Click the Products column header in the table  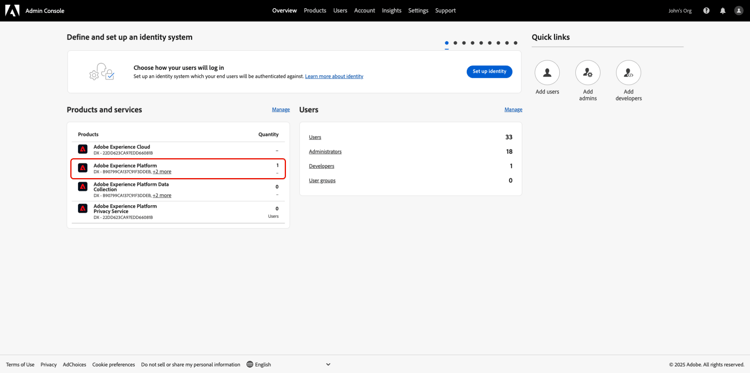tap(88, 134)
